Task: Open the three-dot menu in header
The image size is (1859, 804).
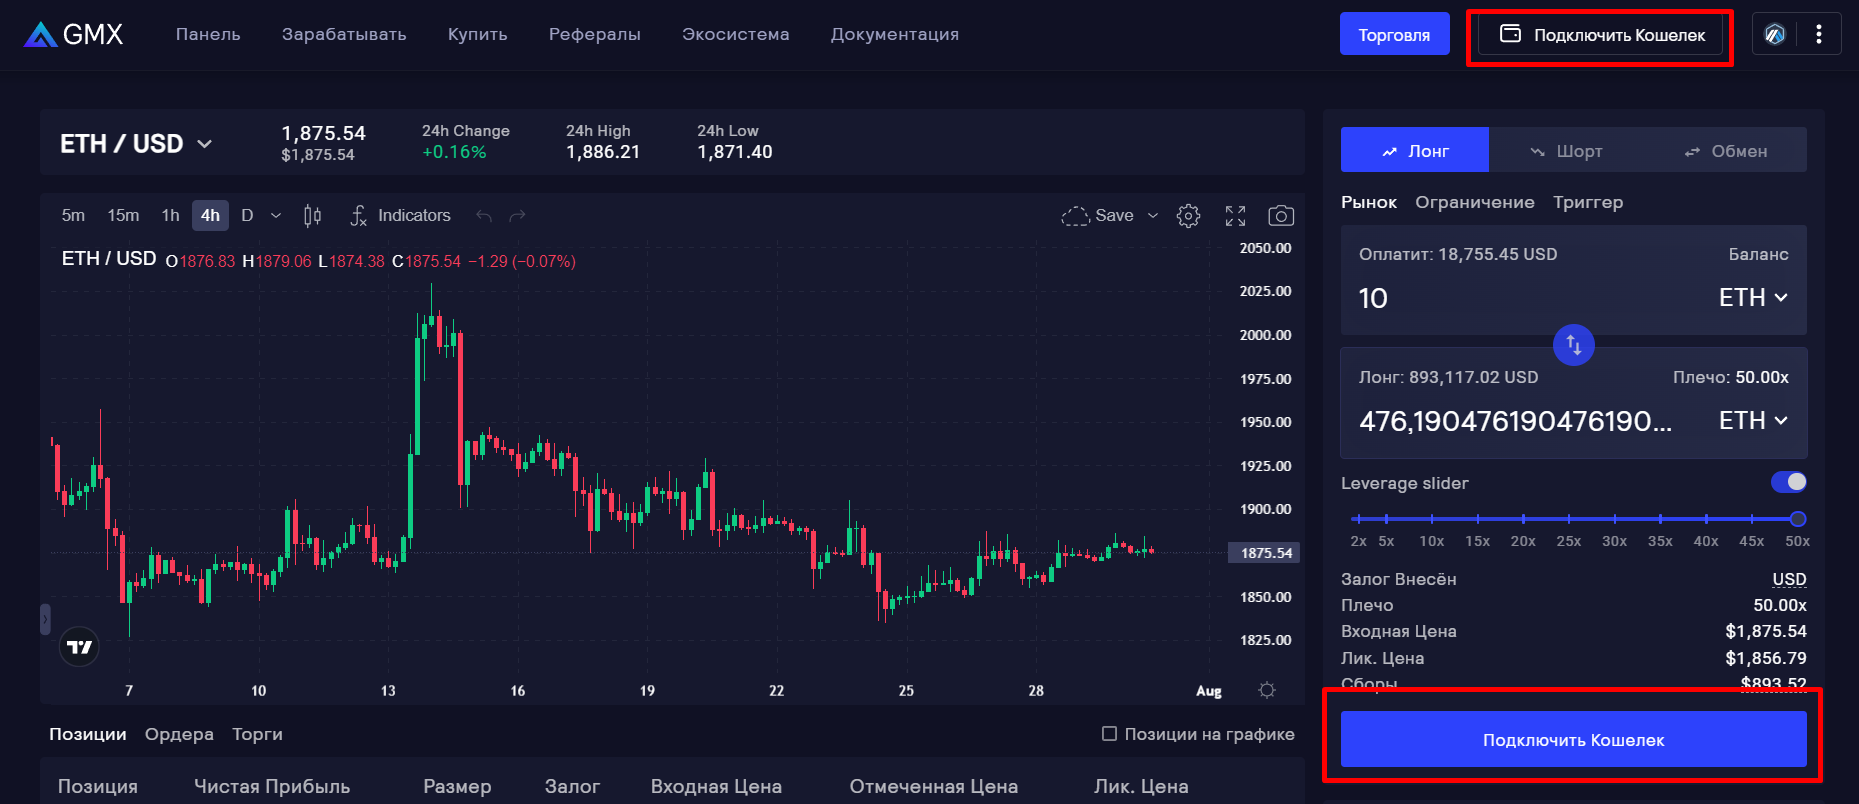Action: [x=1818, y=35]
